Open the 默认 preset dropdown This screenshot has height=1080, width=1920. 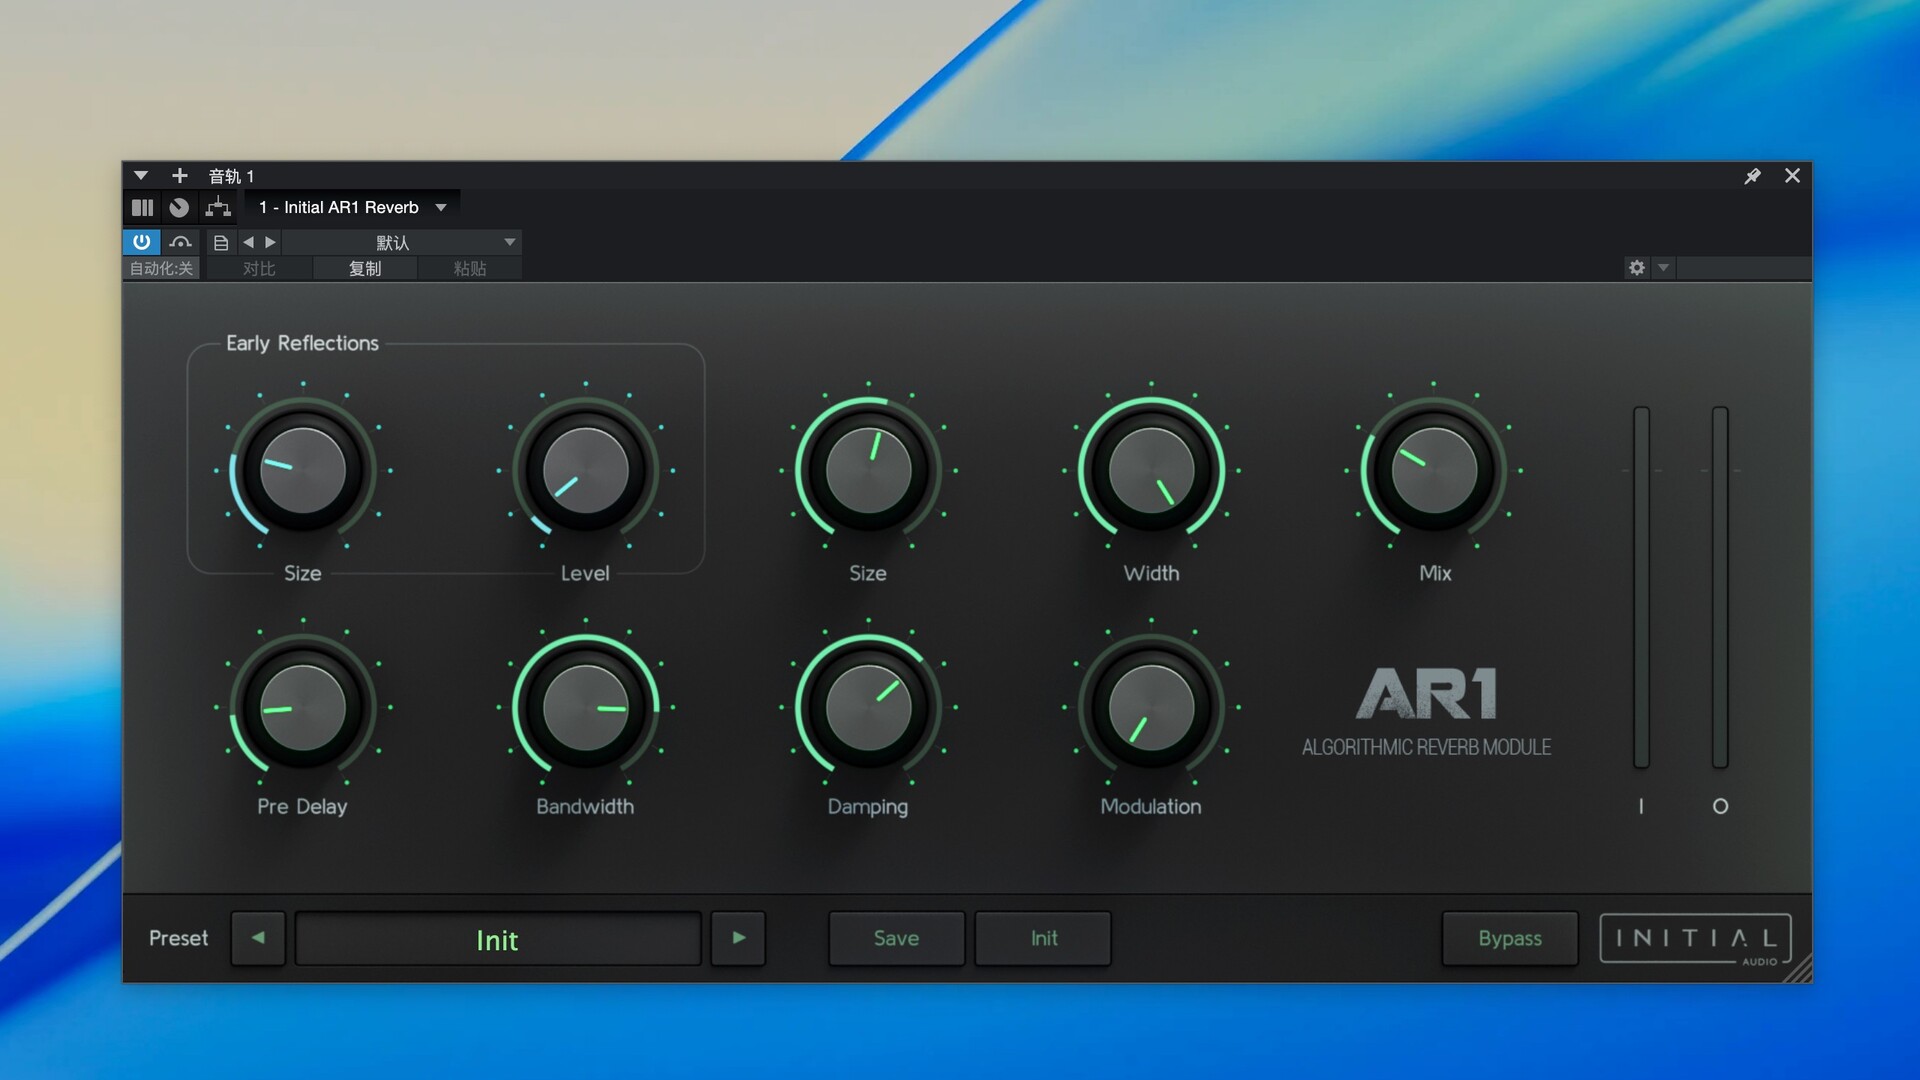click(402, 242)
